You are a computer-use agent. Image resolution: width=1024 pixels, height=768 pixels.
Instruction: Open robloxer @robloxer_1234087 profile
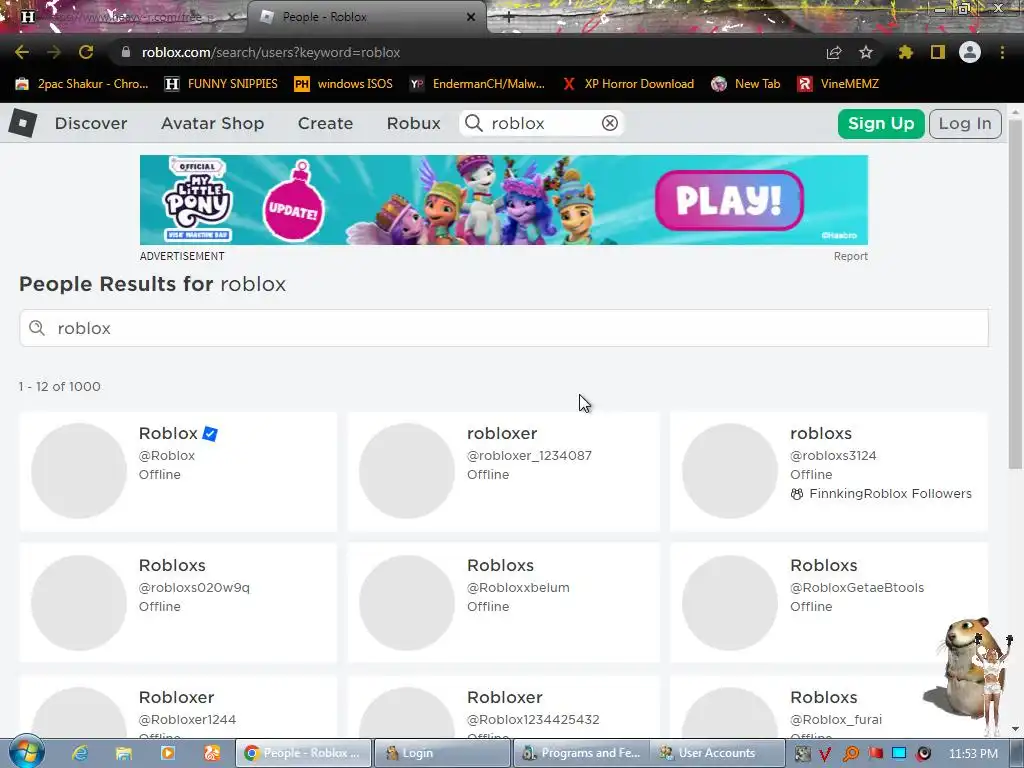tap(504, 472)
